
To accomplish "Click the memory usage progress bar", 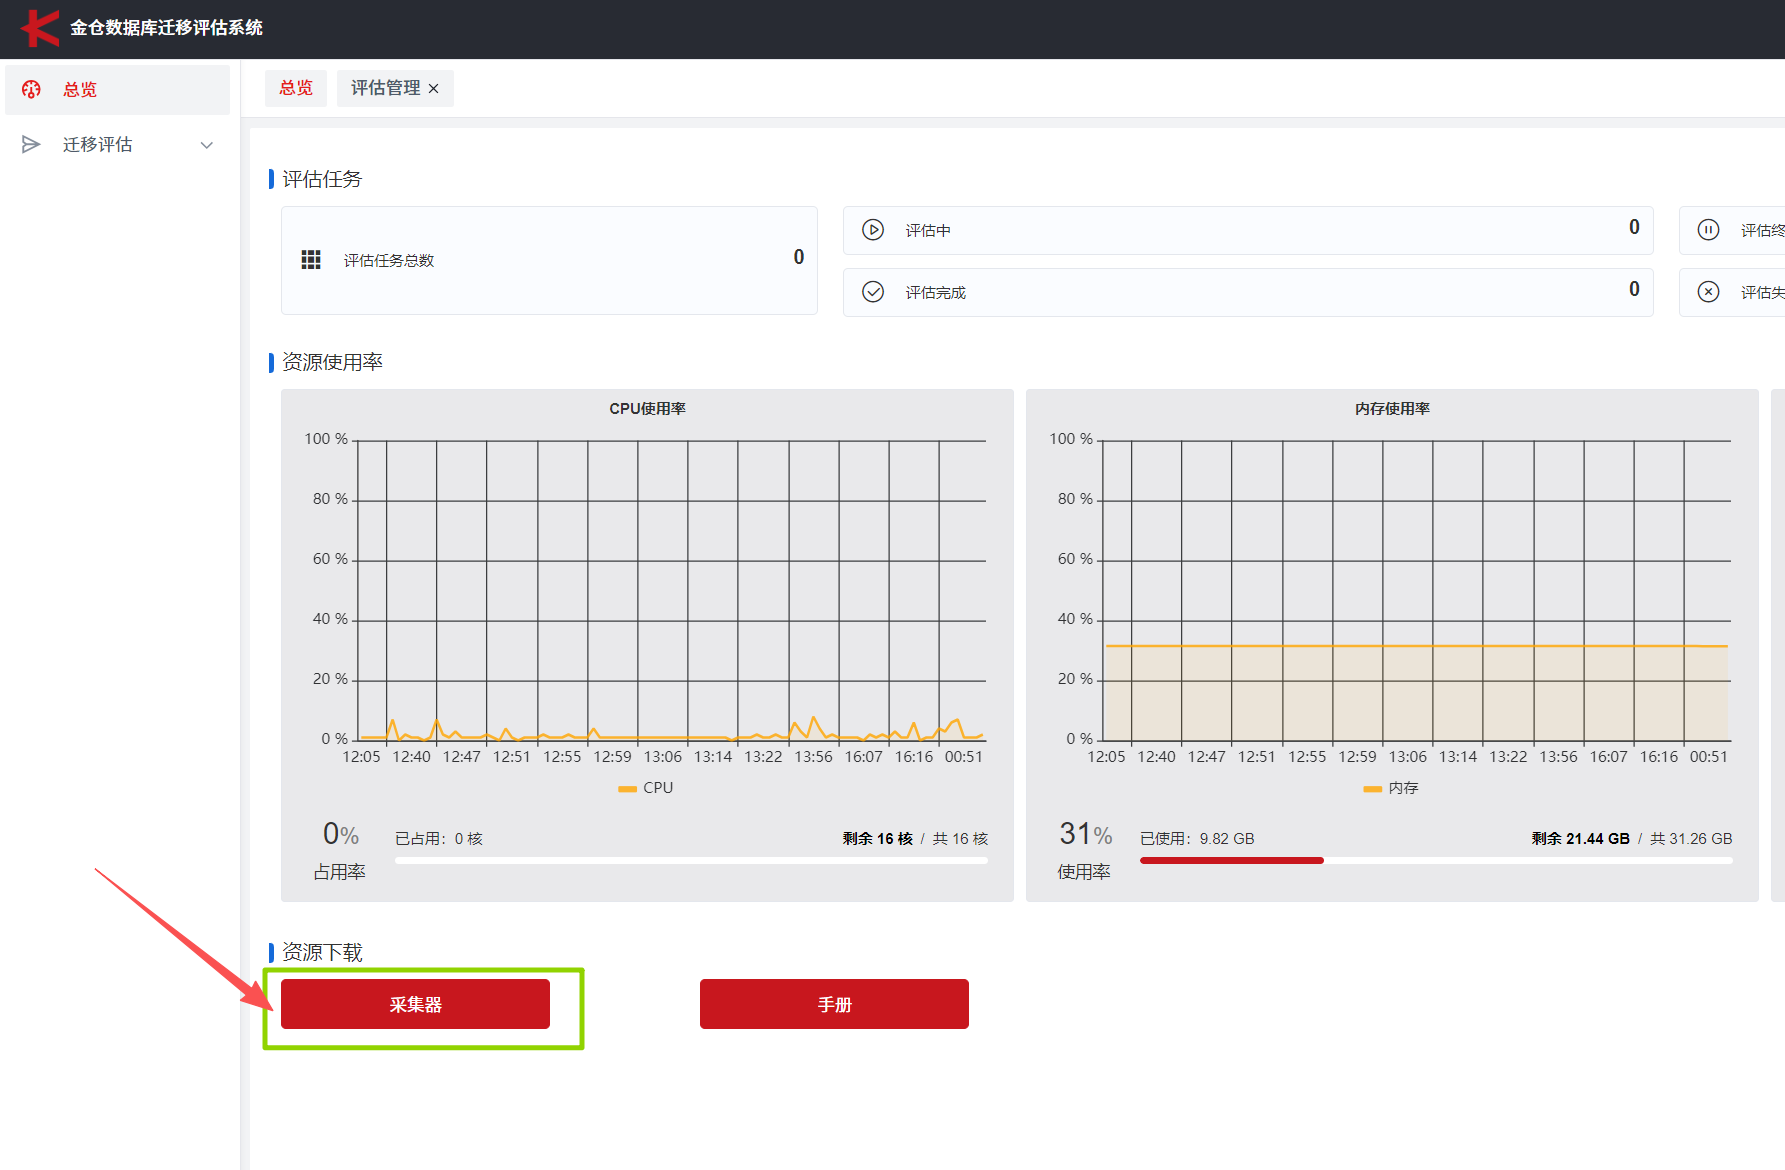I will click(x=1436, y=860).
